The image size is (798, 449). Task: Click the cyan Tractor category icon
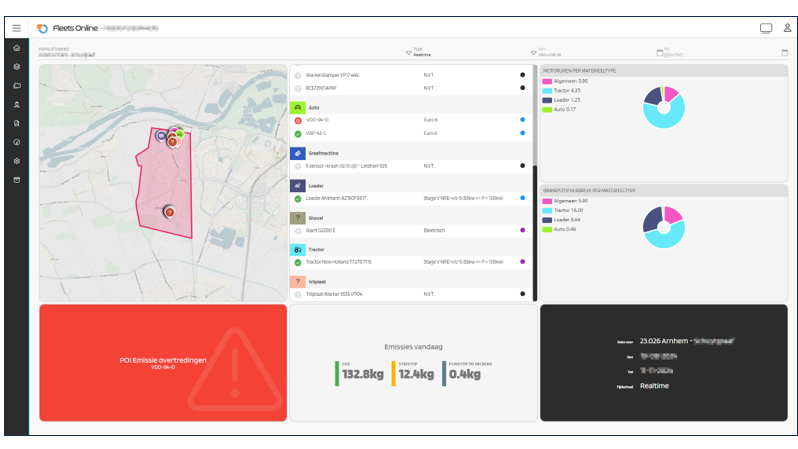coord(298,249)
